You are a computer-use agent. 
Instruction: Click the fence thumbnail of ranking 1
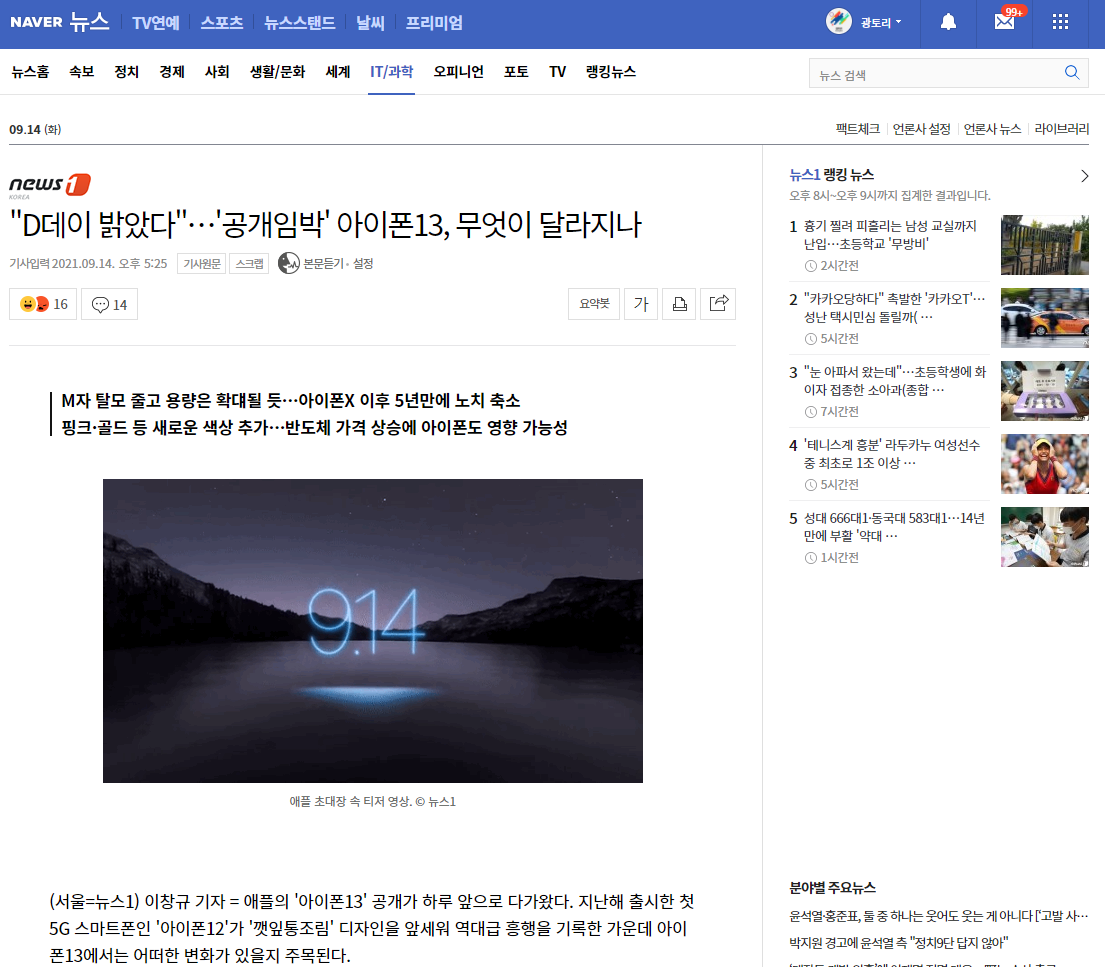1044,245
